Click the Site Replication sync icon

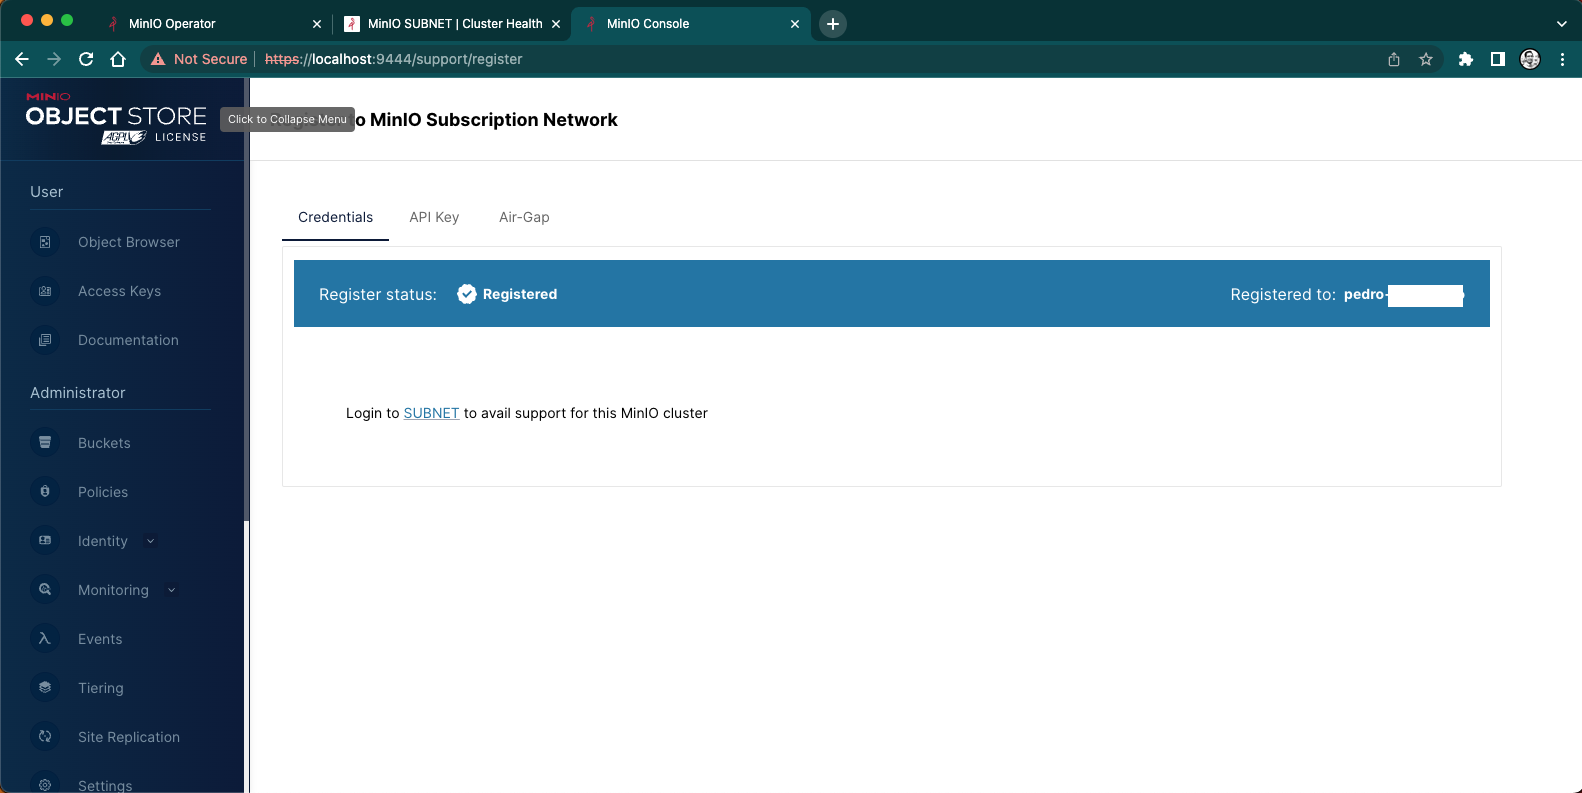[x=45, y=736]
